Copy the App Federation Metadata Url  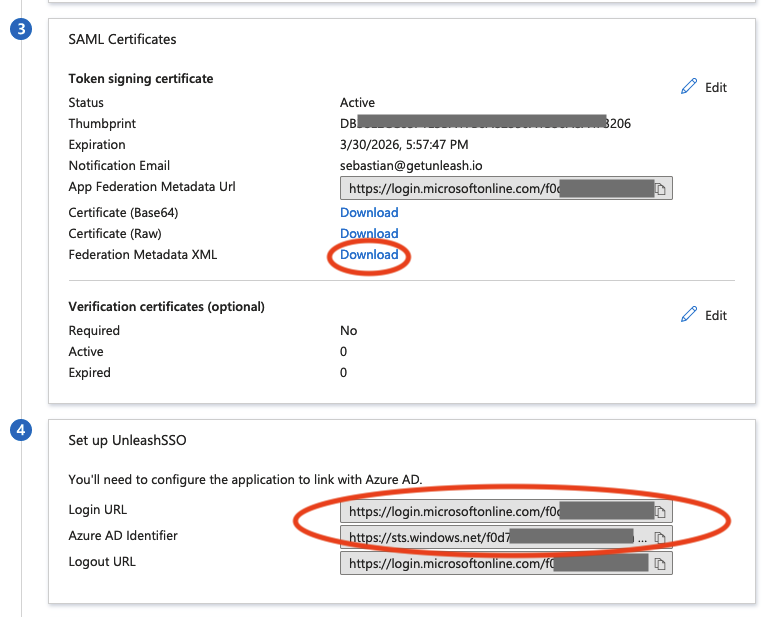[x=660, y=188]
